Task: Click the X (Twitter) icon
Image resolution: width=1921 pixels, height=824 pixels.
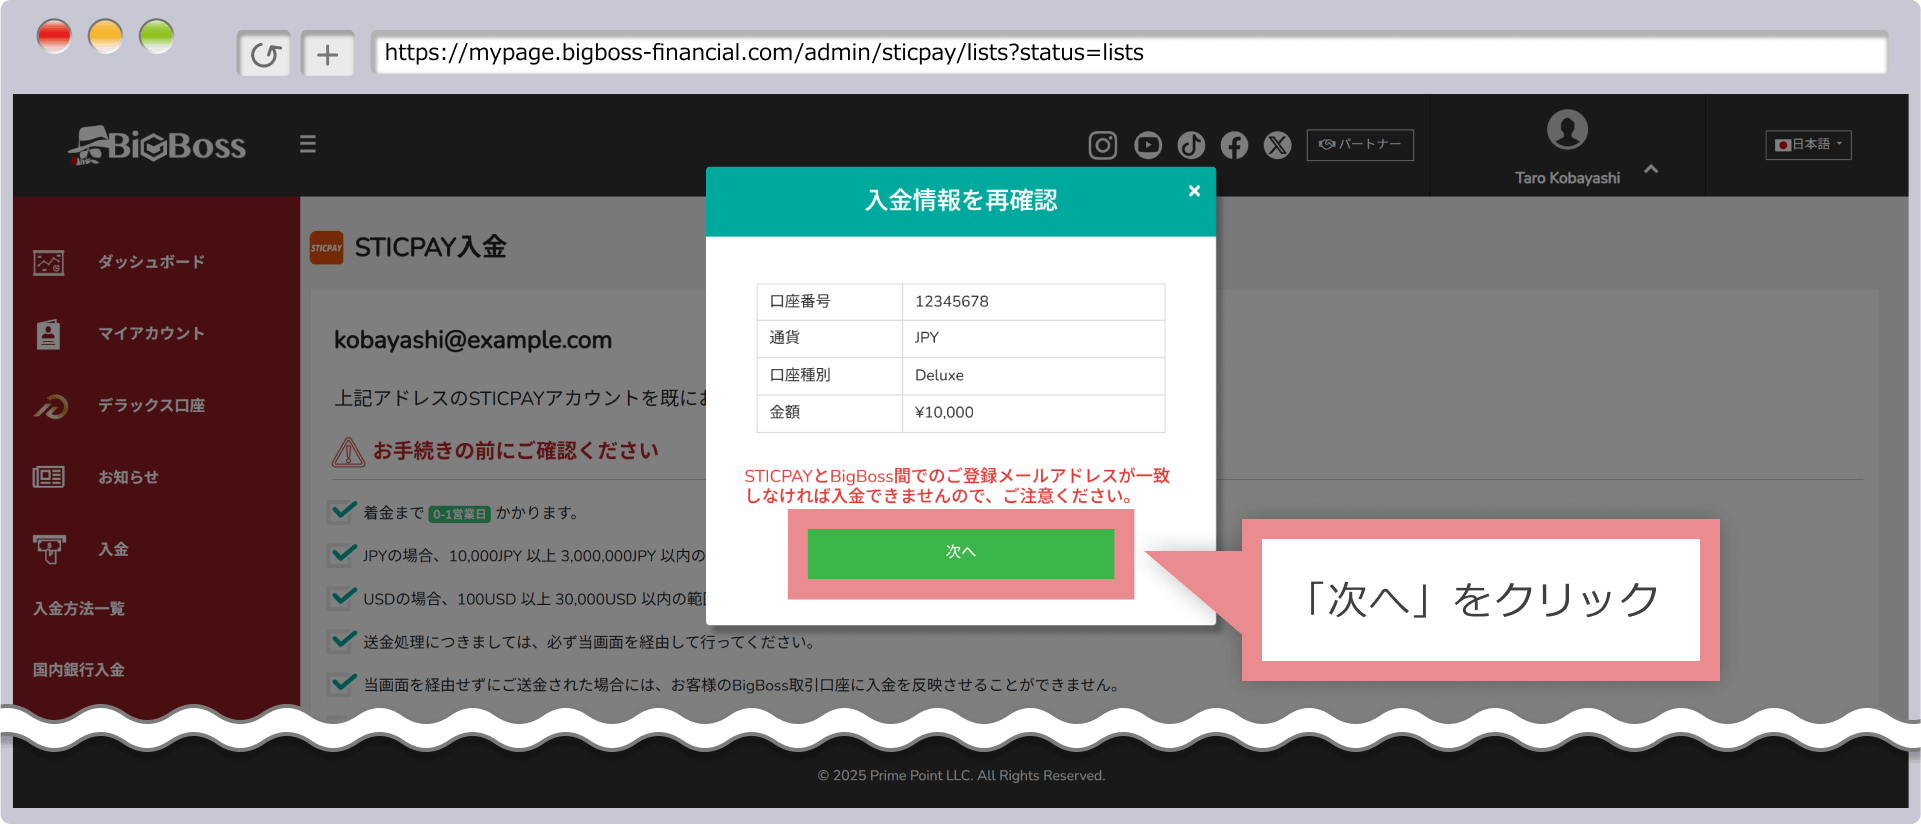Action: click(1277, 146)
